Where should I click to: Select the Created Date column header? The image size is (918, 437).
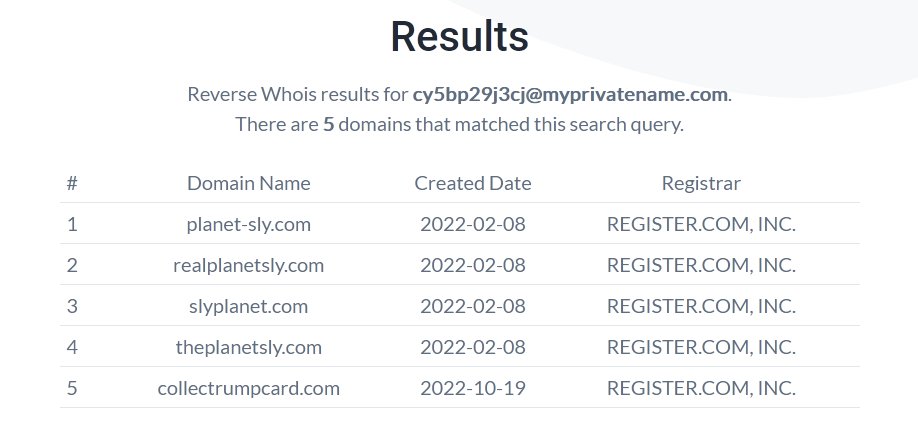472,183
